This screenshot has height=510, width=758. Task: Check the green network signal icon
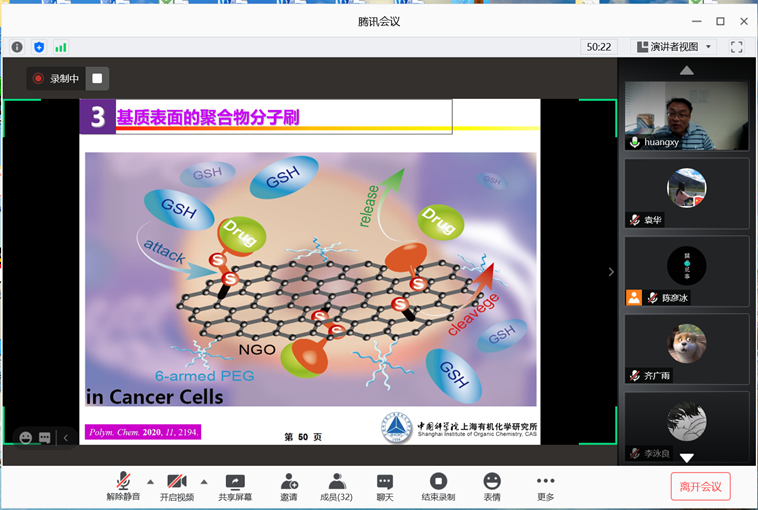coord(61,47)
